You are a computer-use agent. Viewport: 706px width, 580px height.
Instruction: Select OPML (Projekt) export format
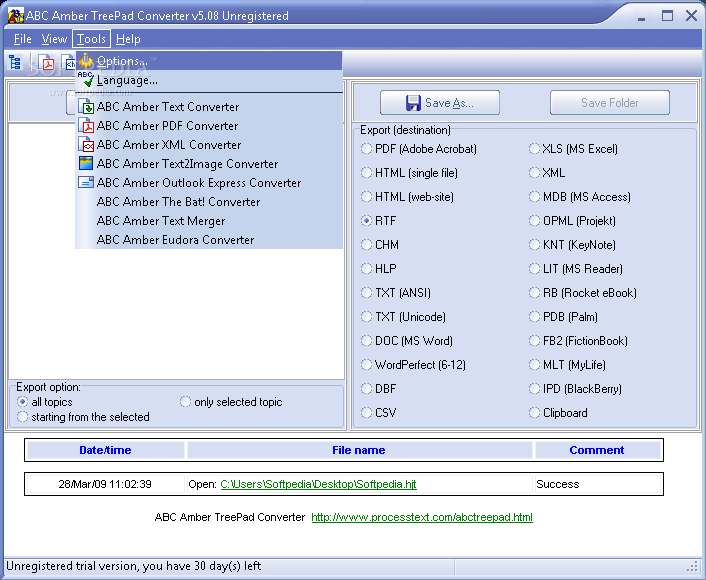click(572, 221)
